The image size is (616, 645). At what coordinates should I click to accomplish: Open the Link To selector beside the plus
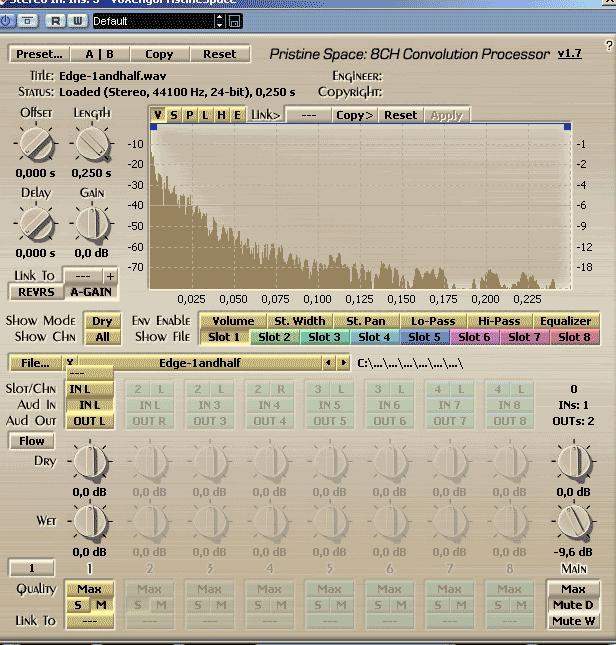click(x=83, y=276)
